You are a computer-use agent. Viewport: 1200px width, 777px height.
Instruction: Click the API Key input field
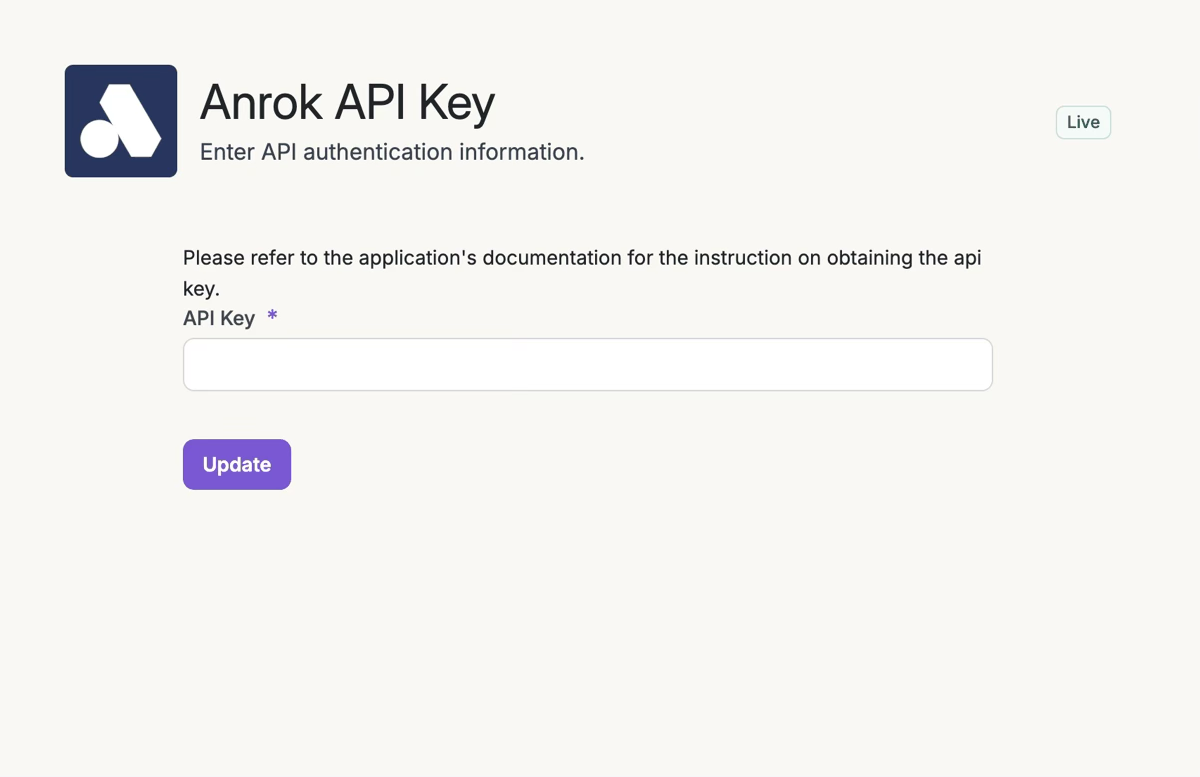click(587, 364)
